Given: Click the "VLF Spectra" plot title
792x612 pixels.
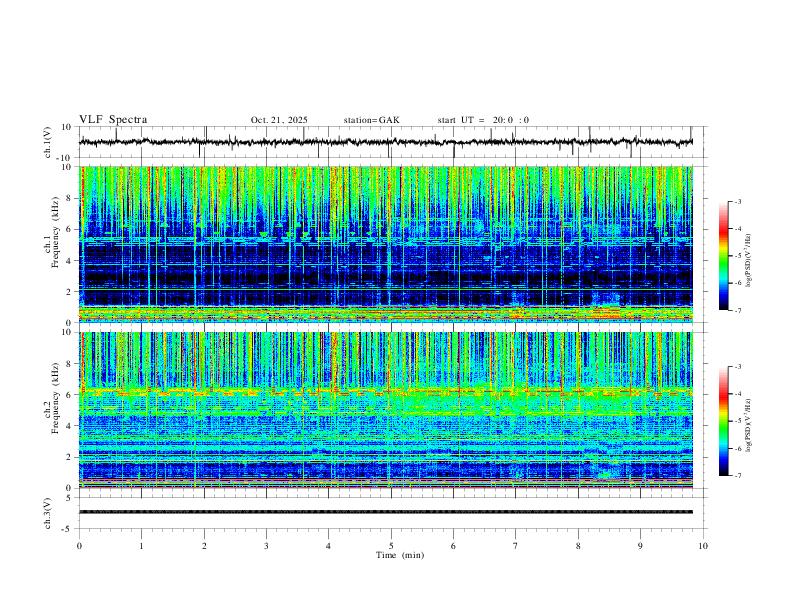Looking at the screenshot, I should pos(113,120).
